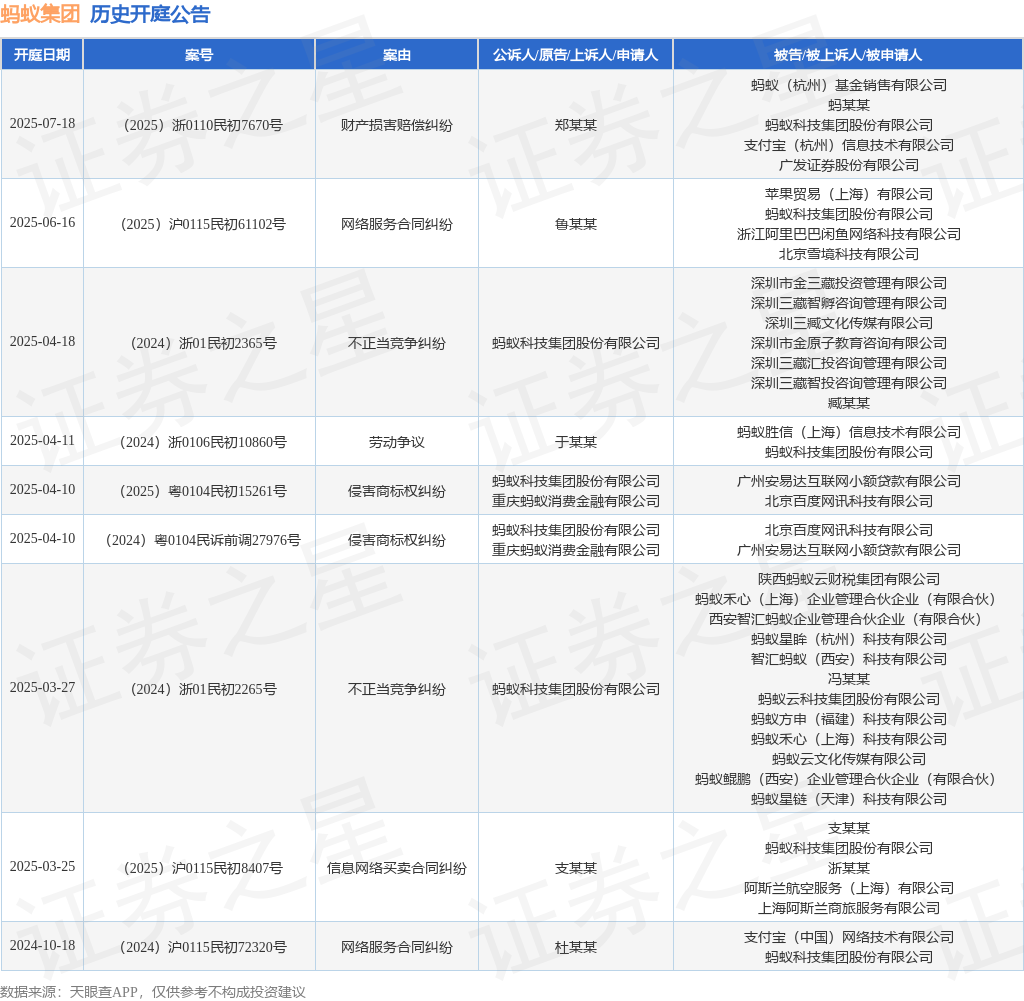
Task: Click case number (2024)沪0115民初72320号
Action: point(203,947)
